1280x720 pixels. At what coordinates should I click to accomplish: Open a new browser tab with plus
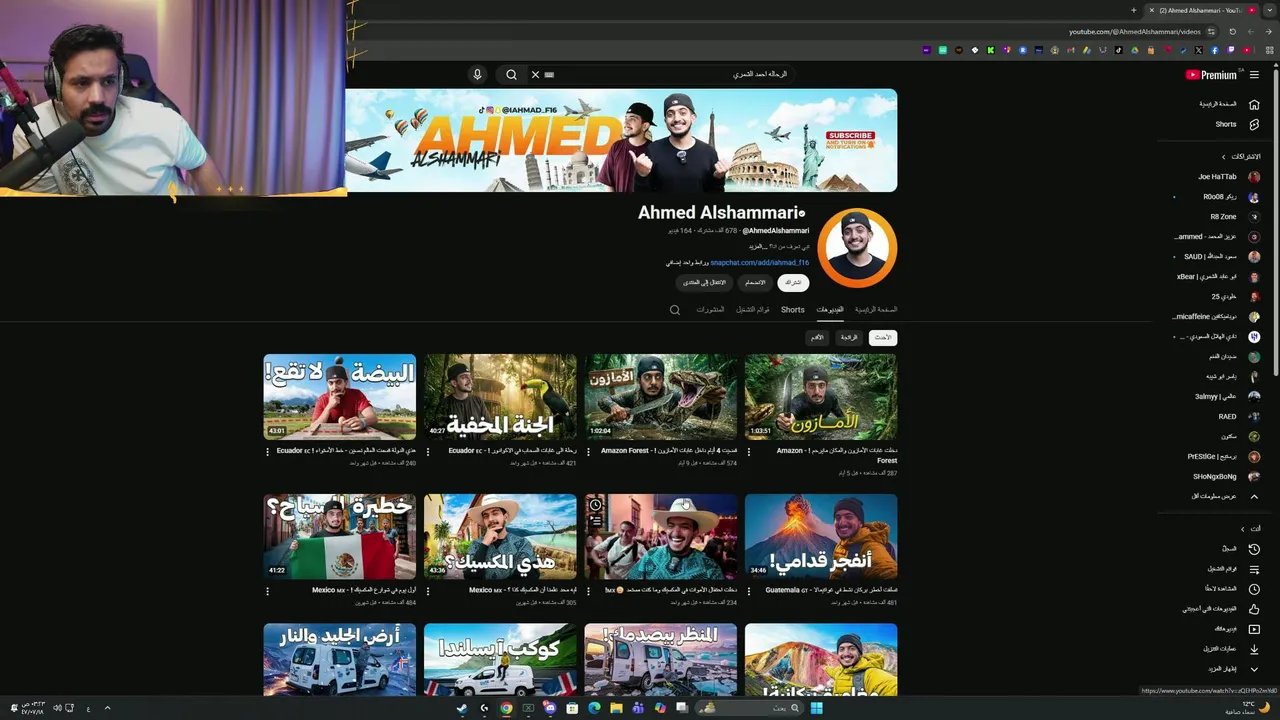point(1133,10)
